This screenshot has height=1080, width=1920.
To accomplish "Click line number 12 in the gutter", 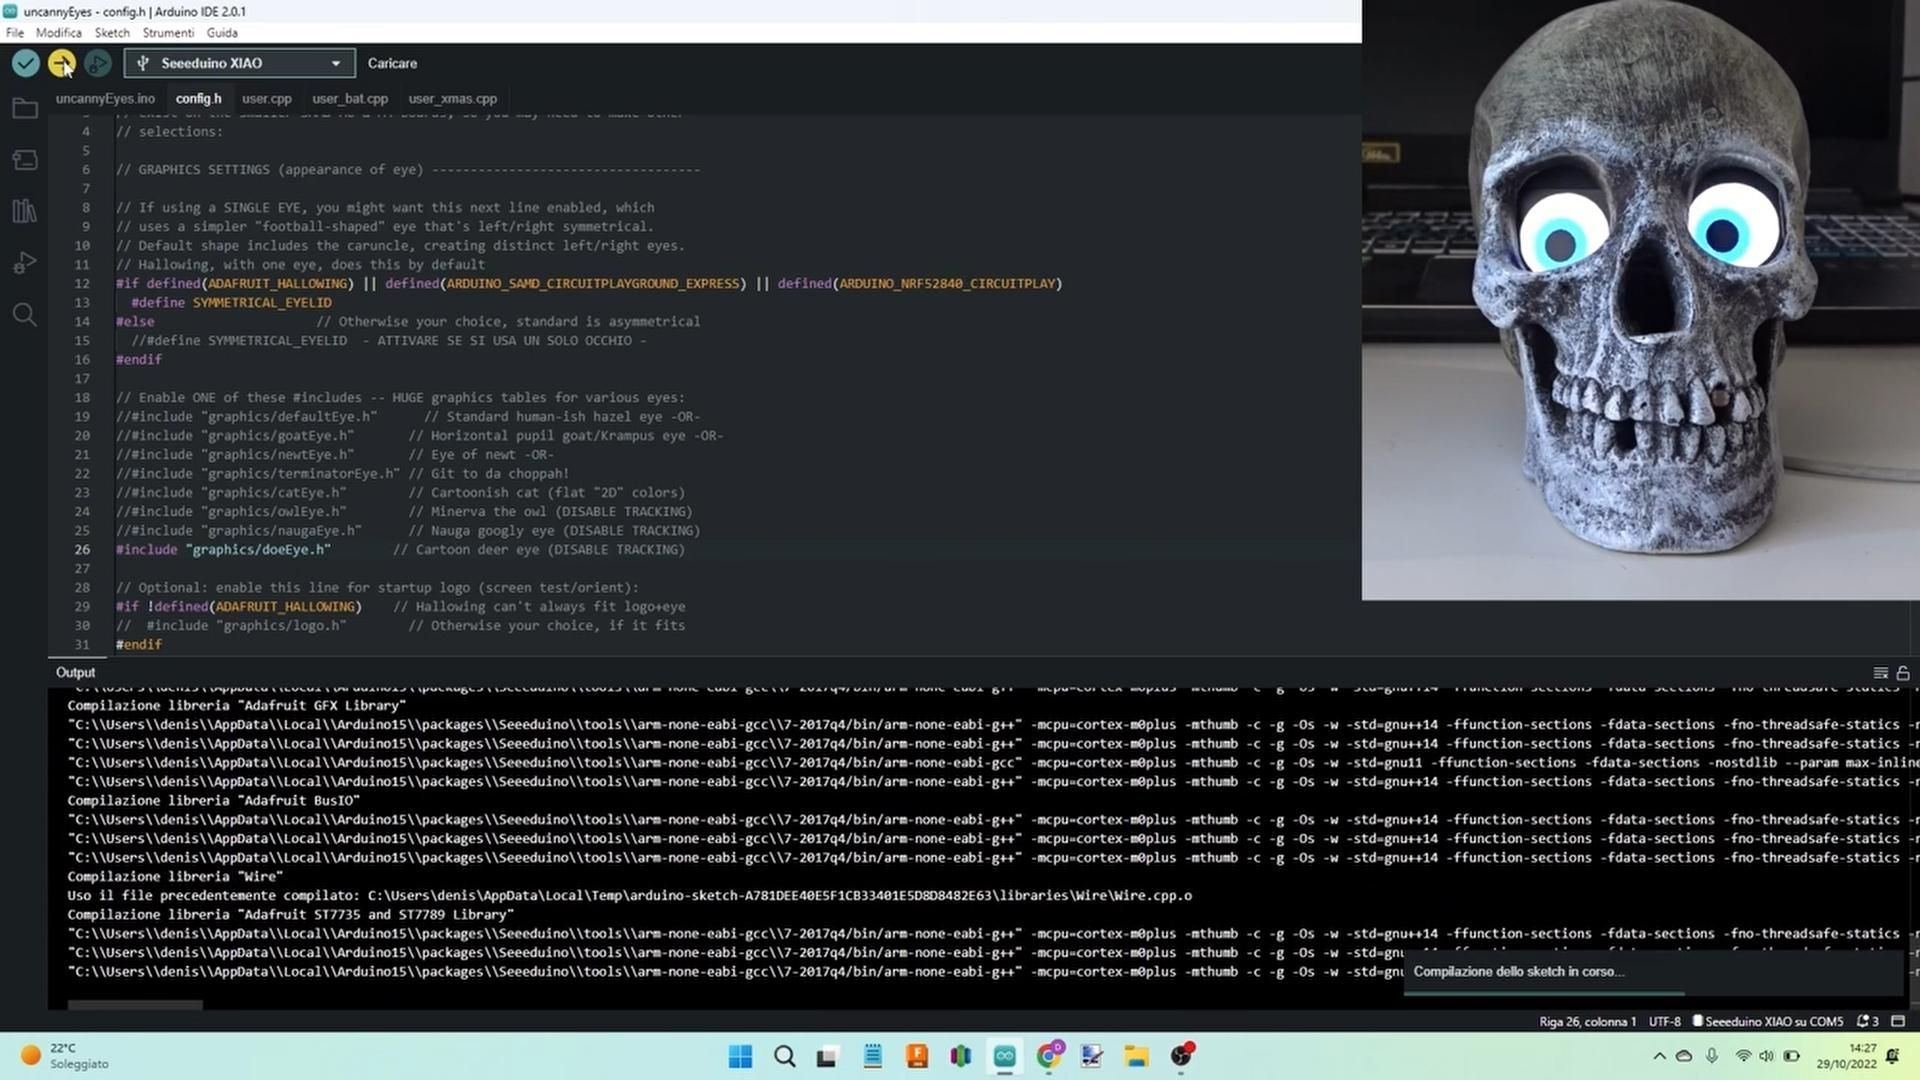I will (82, 283).
